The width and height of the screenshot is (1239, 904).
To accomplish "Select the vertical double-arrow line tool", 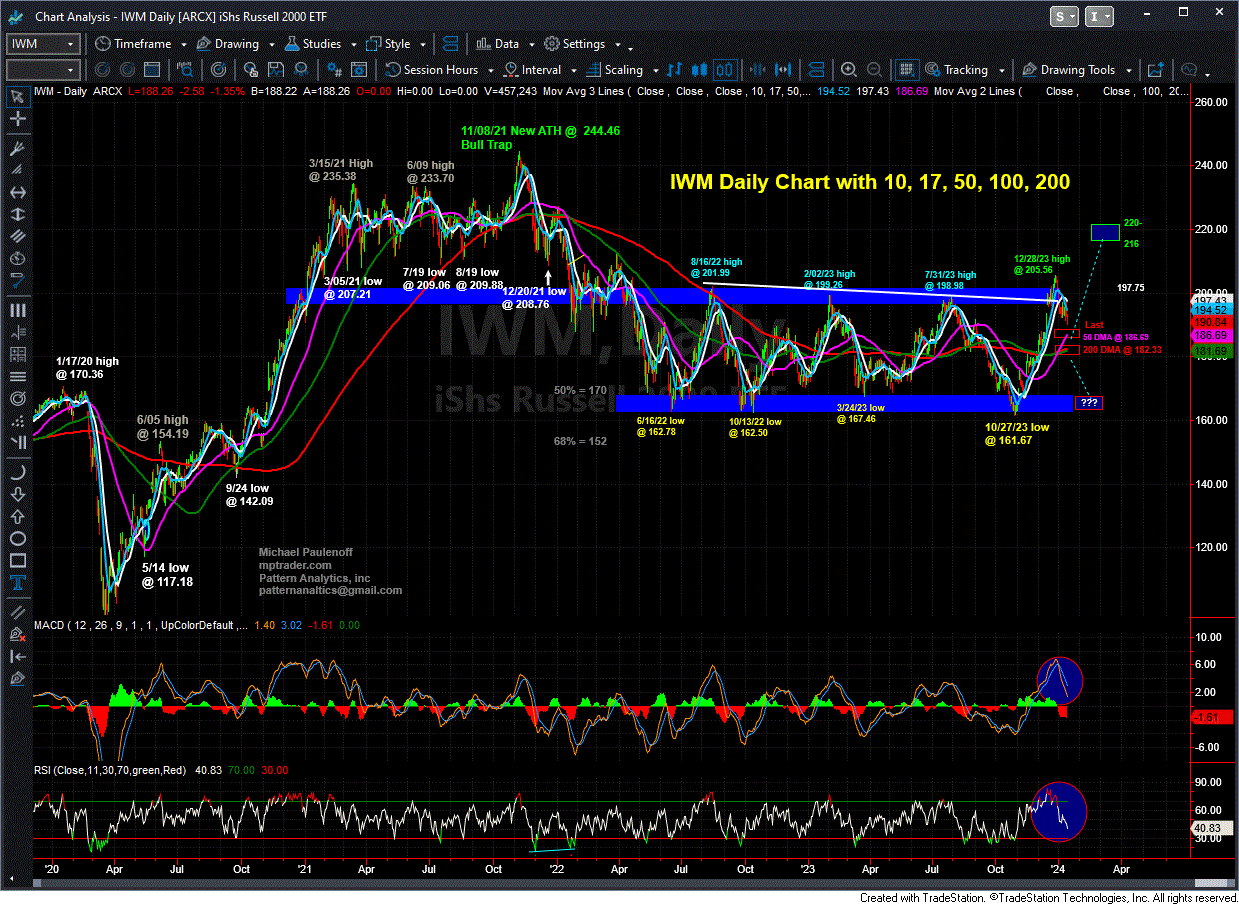I will tap(17, 215).
